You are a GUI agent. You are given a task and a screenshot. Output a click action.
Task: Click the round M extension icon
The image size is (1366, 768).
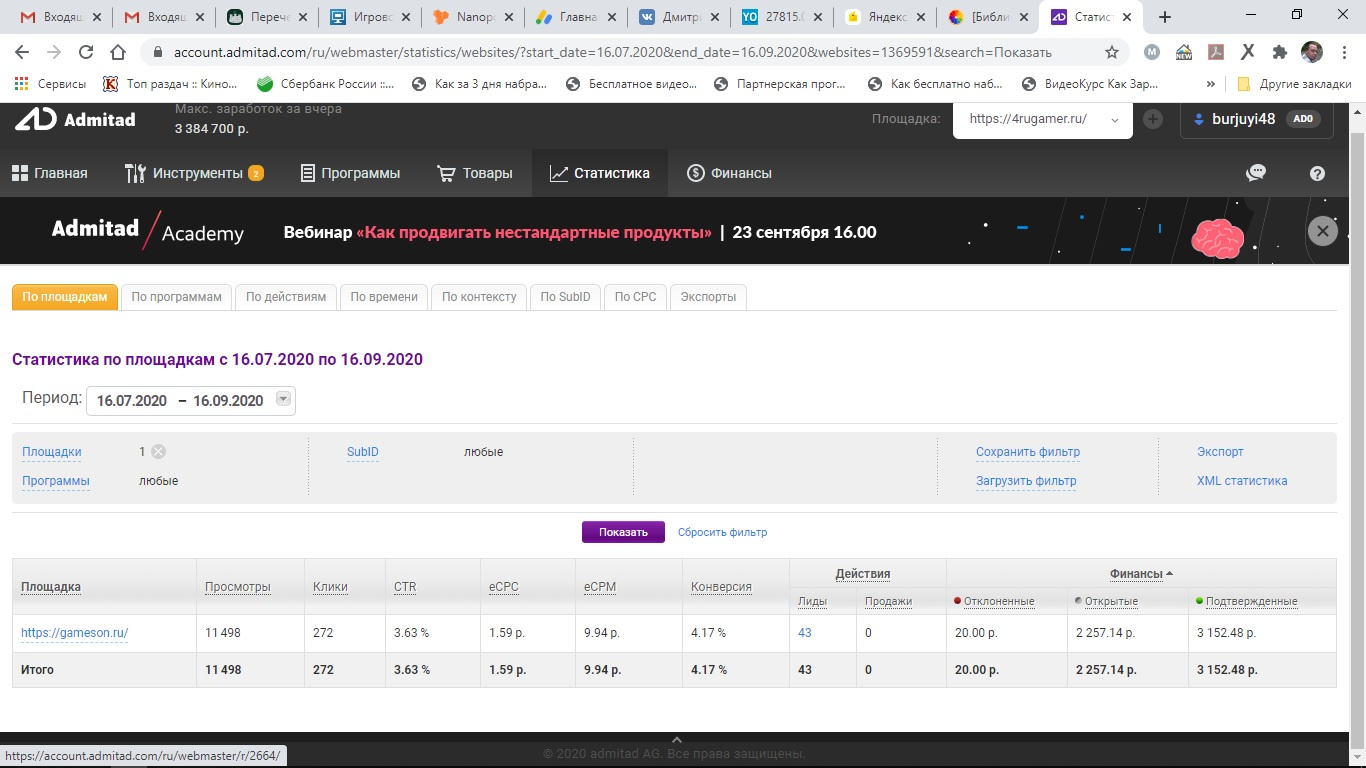pyautogui.click(x=1152, y=52)
